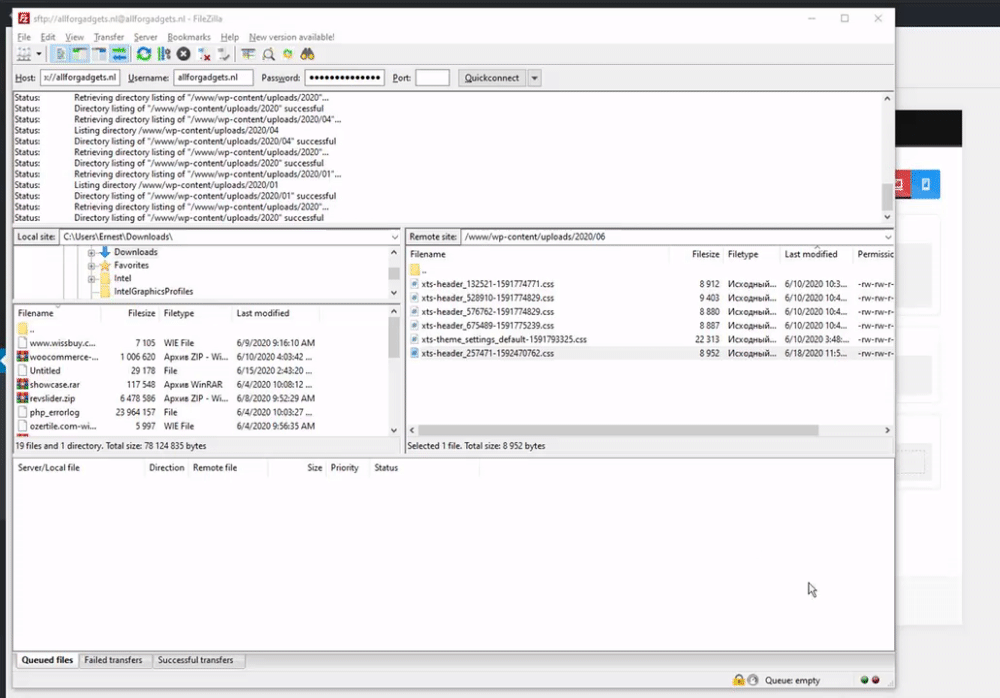
Task: Open the Quickconnect history dropdown arrow
Action: pyautogui.click(x=535, y=78)
